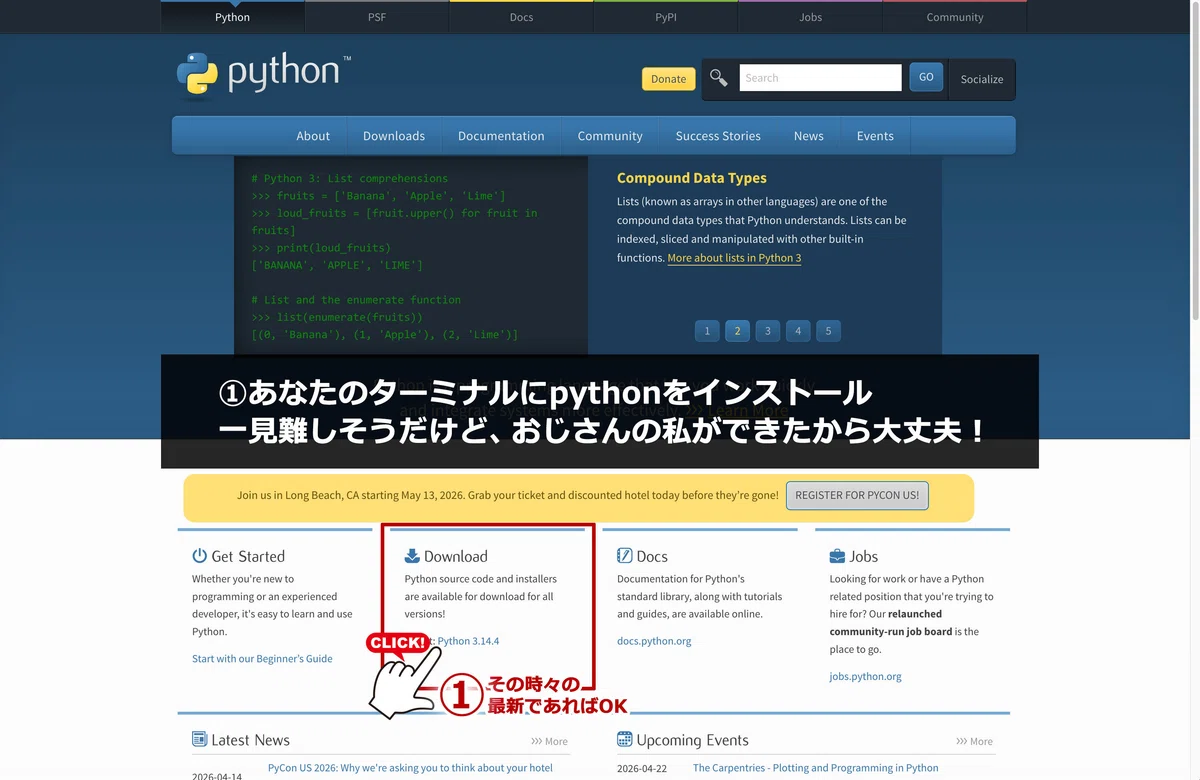Visit the jobs.python.org link
Screen dimensions: 1200x780
click(865, 676)
